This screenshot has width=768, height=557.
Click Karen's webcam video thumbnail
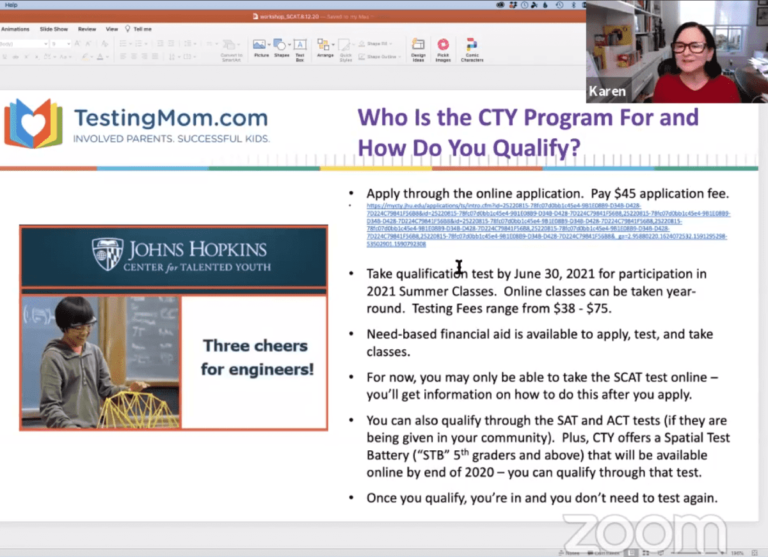pyautogui.click(x=676, y=51)
